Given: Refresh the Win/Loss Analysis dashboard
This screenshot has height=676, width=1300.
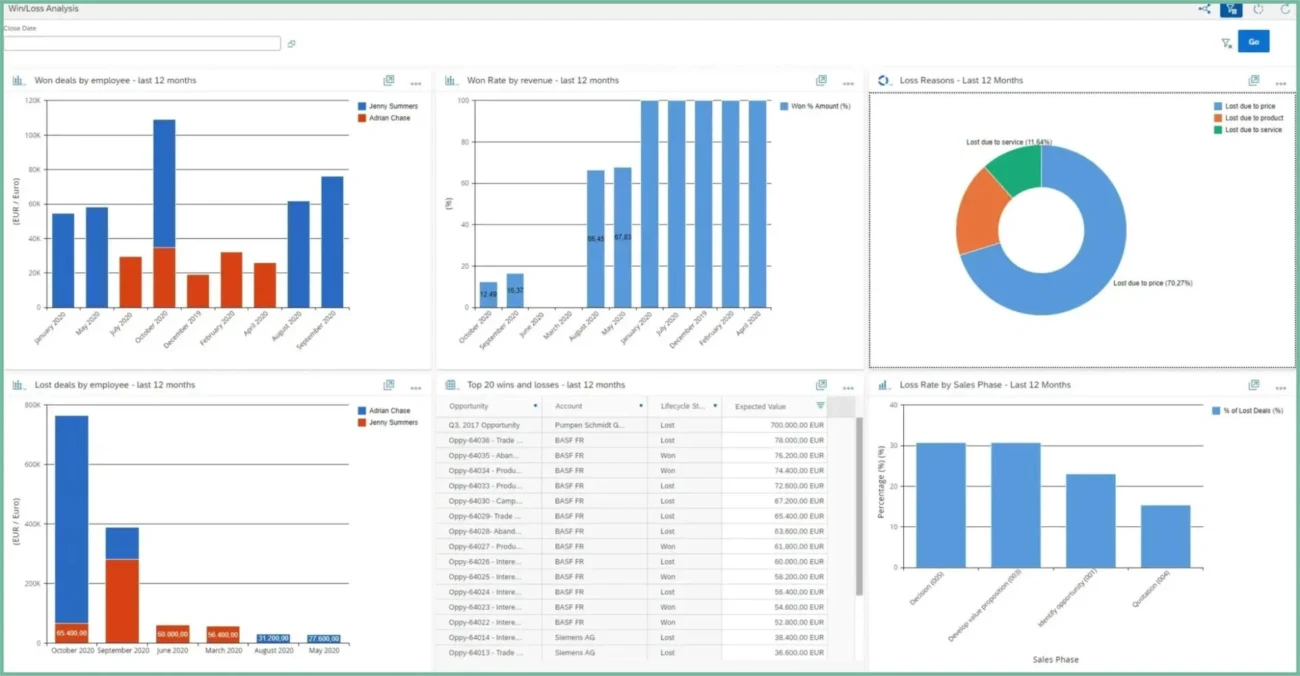Looking at the screenshot, I should coord(1285,9).
